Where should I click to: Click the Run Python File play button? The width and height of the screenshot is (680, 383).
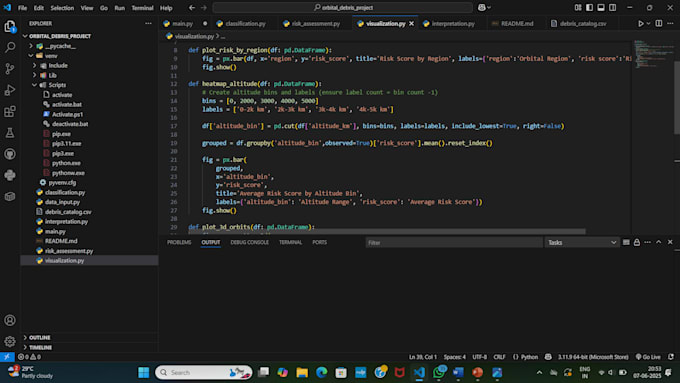click(641, 23)
